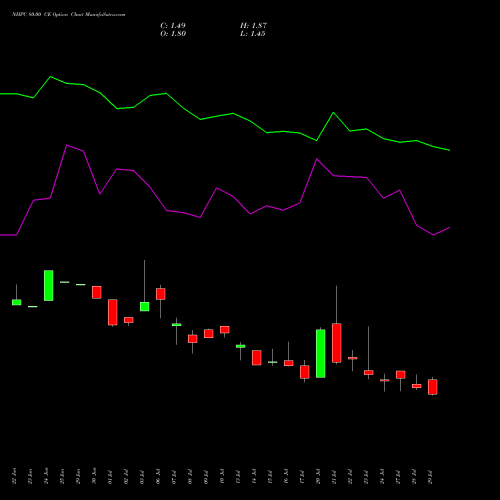This screenshot has width=500, height=500.
Task: Click the red candle above 01 Jul
Action: point(113,312)
